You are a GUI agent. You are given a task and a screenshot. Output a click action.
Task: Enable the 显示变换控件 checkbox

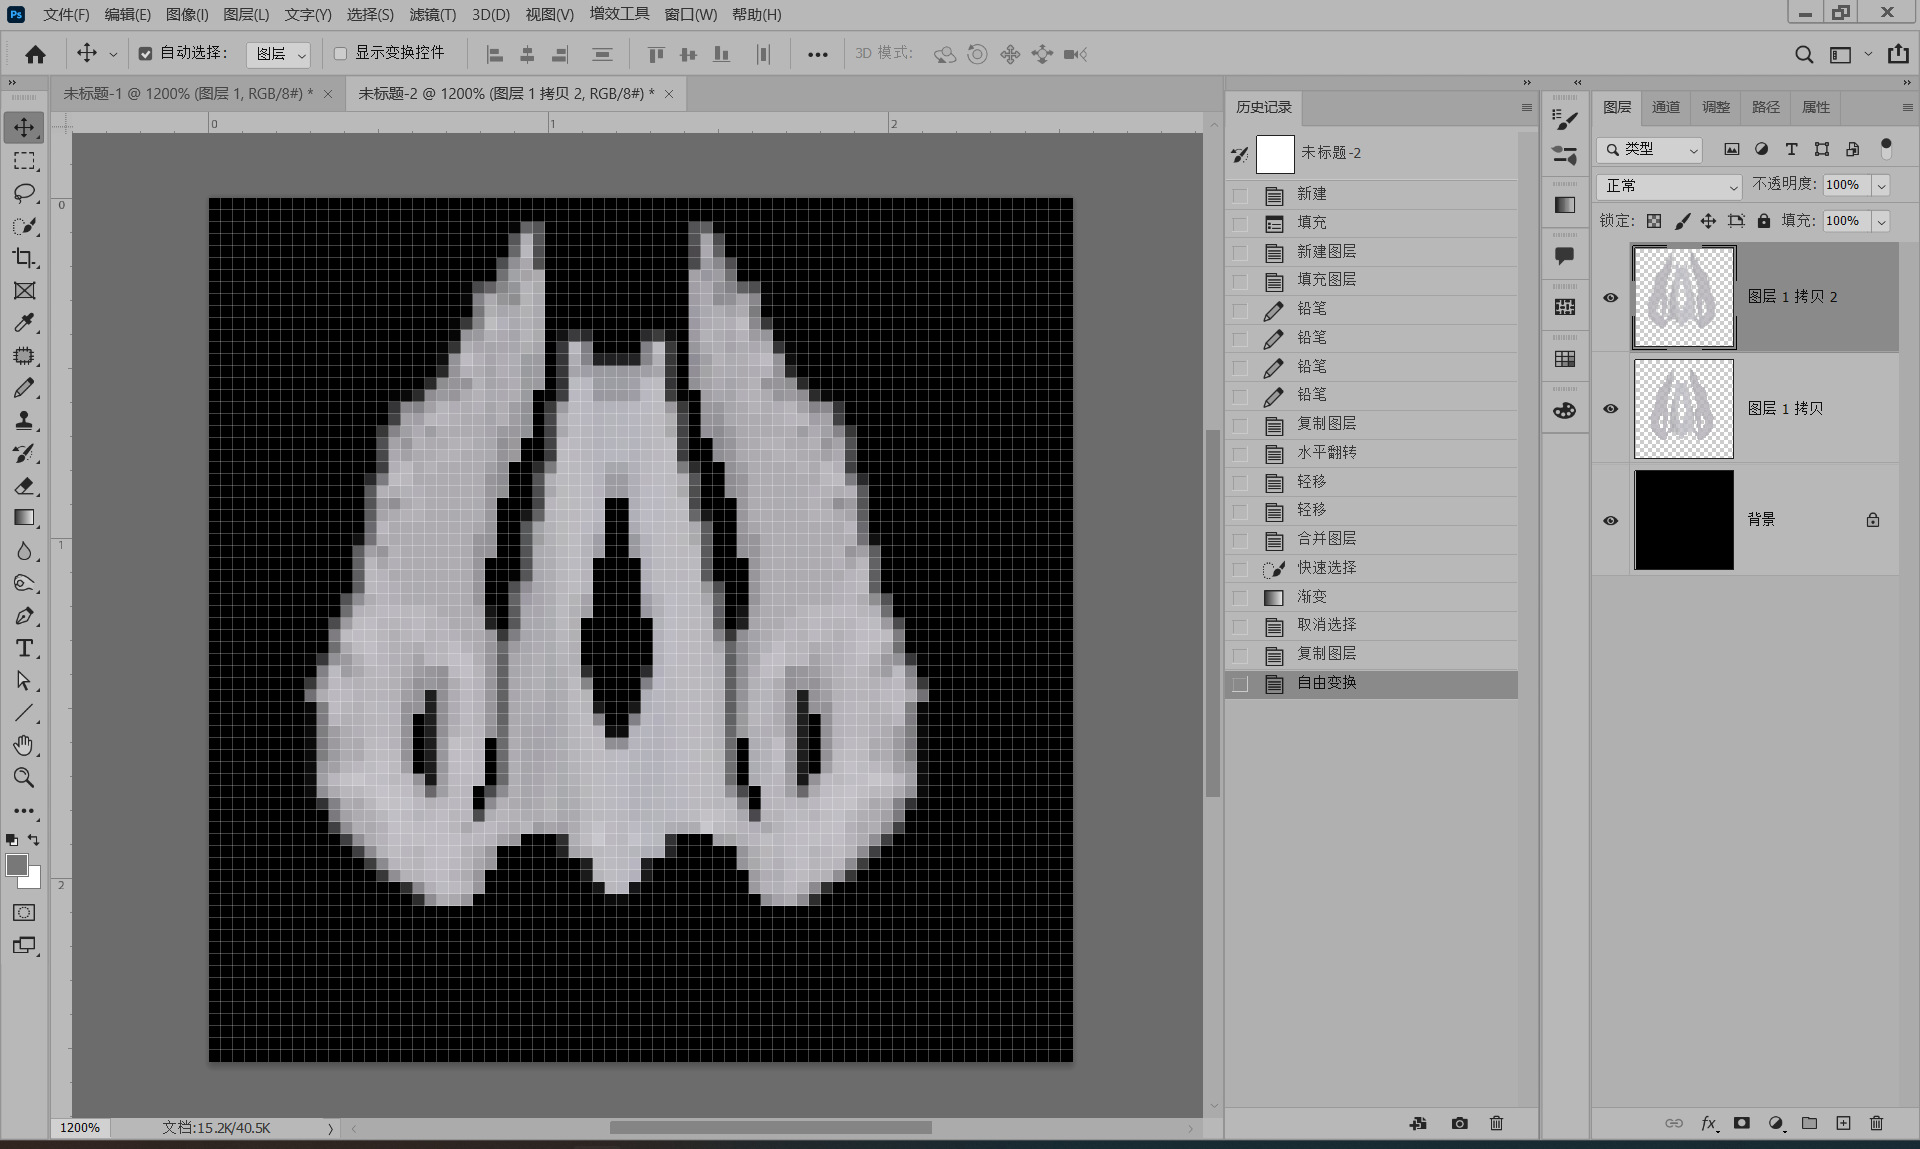click(340, 54)
